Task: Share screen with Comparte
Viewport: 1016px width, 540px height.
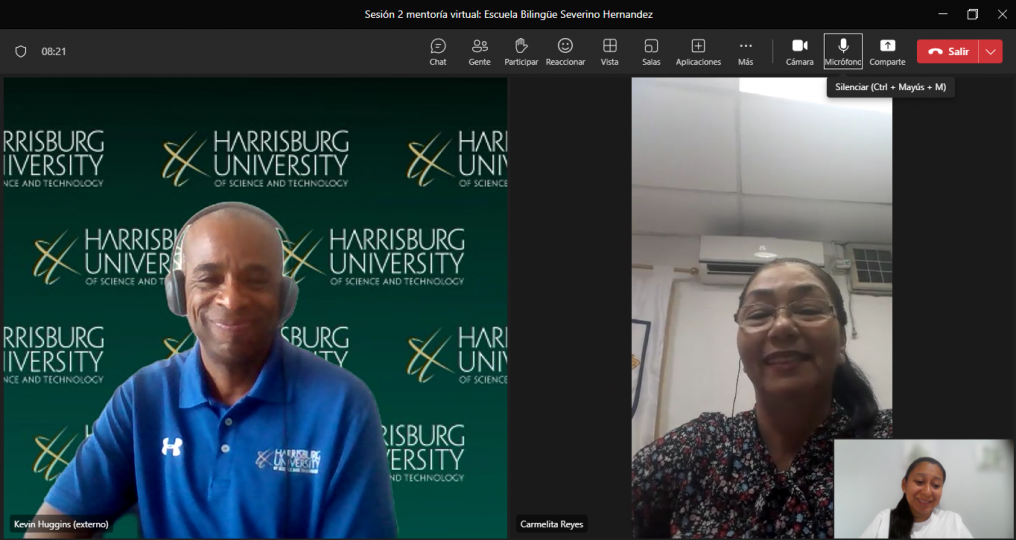Action: tap(887, 52)
